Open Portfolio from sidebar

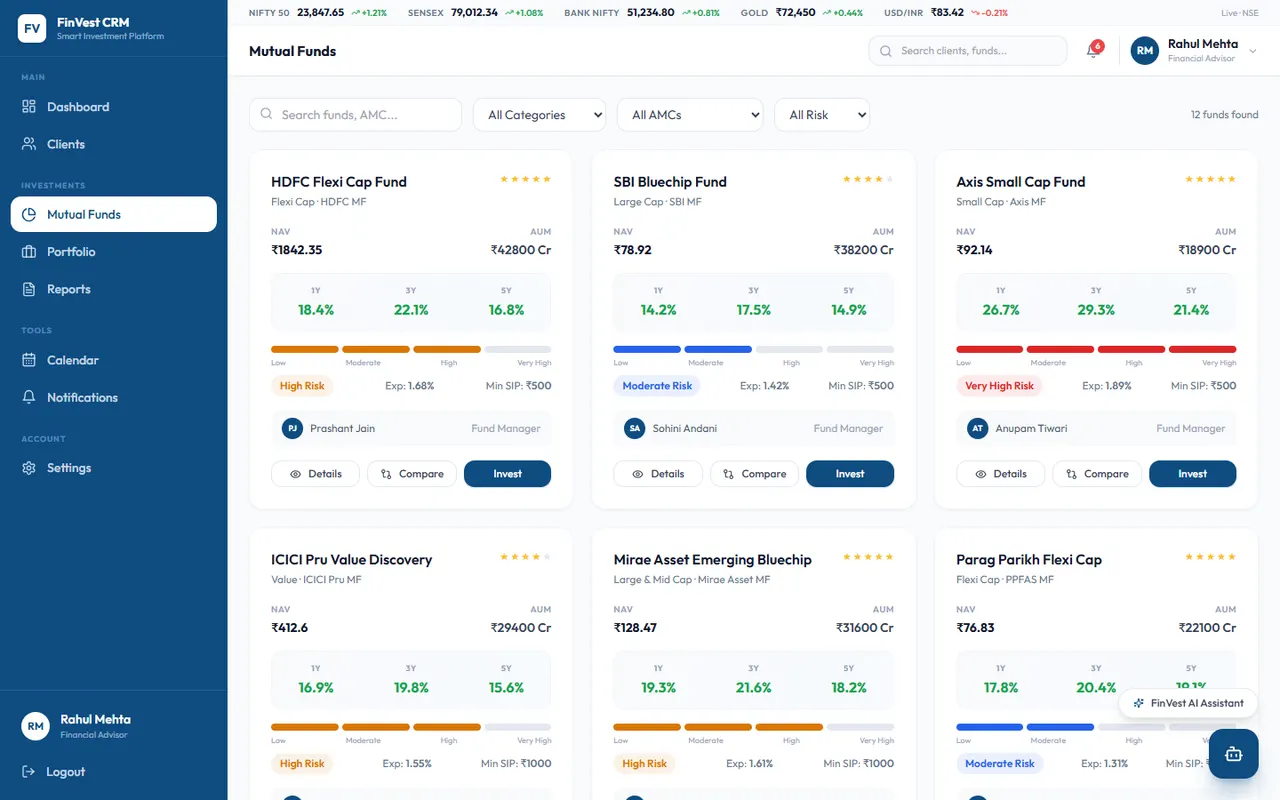pyautogui.click(x=114, y=252)
